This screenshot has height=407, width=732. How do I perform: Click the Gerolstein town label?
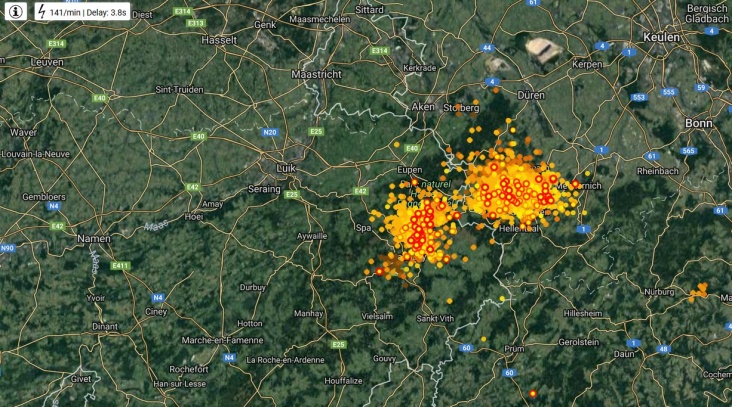pos(579,342)
